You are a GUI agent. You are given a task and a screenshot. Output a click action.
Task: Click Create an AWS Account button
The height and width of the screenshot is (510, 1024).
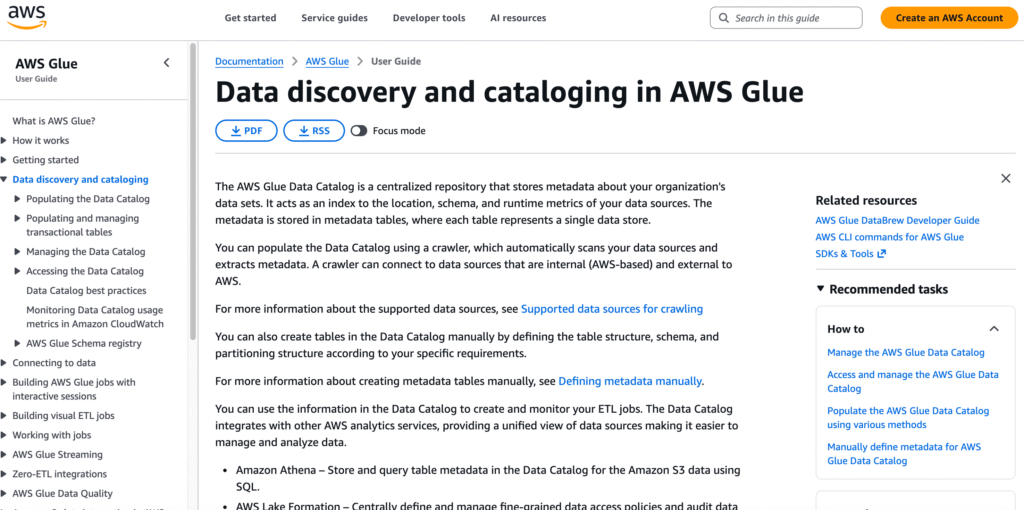[949, 18]
